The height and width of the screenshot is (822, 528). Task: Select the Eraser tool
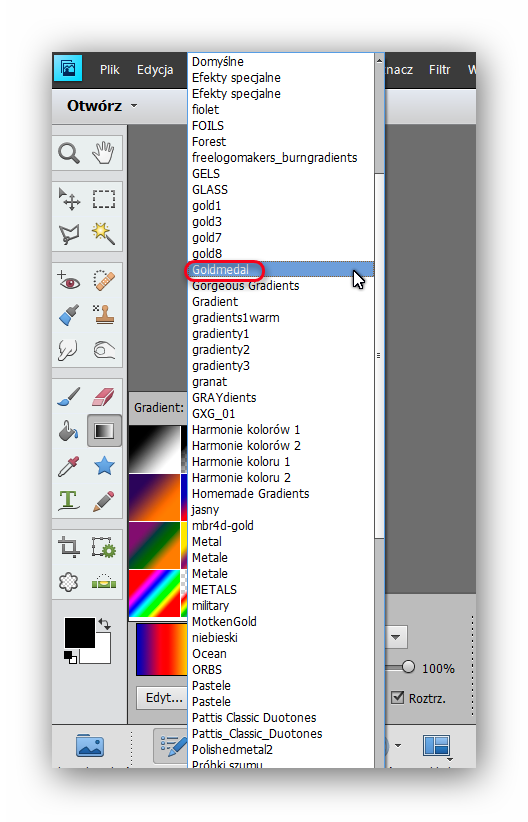tap(103, 397)
